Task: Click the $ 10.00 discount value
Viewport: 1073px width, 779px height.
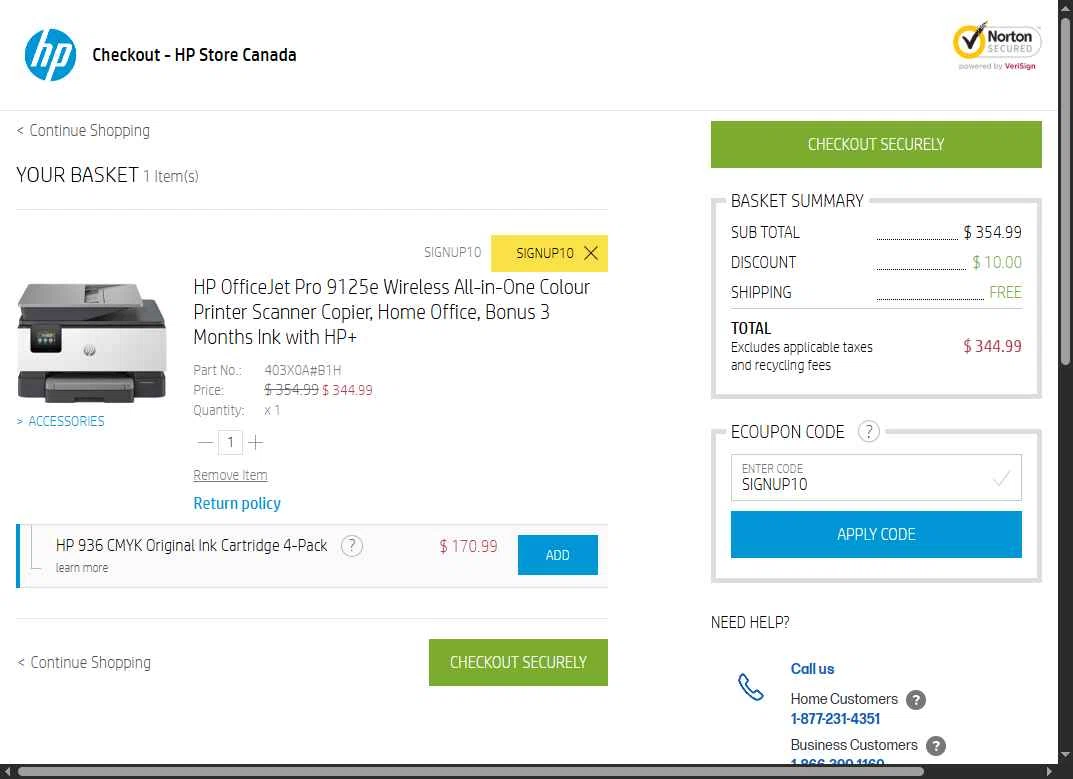Action: coord(997,262)
